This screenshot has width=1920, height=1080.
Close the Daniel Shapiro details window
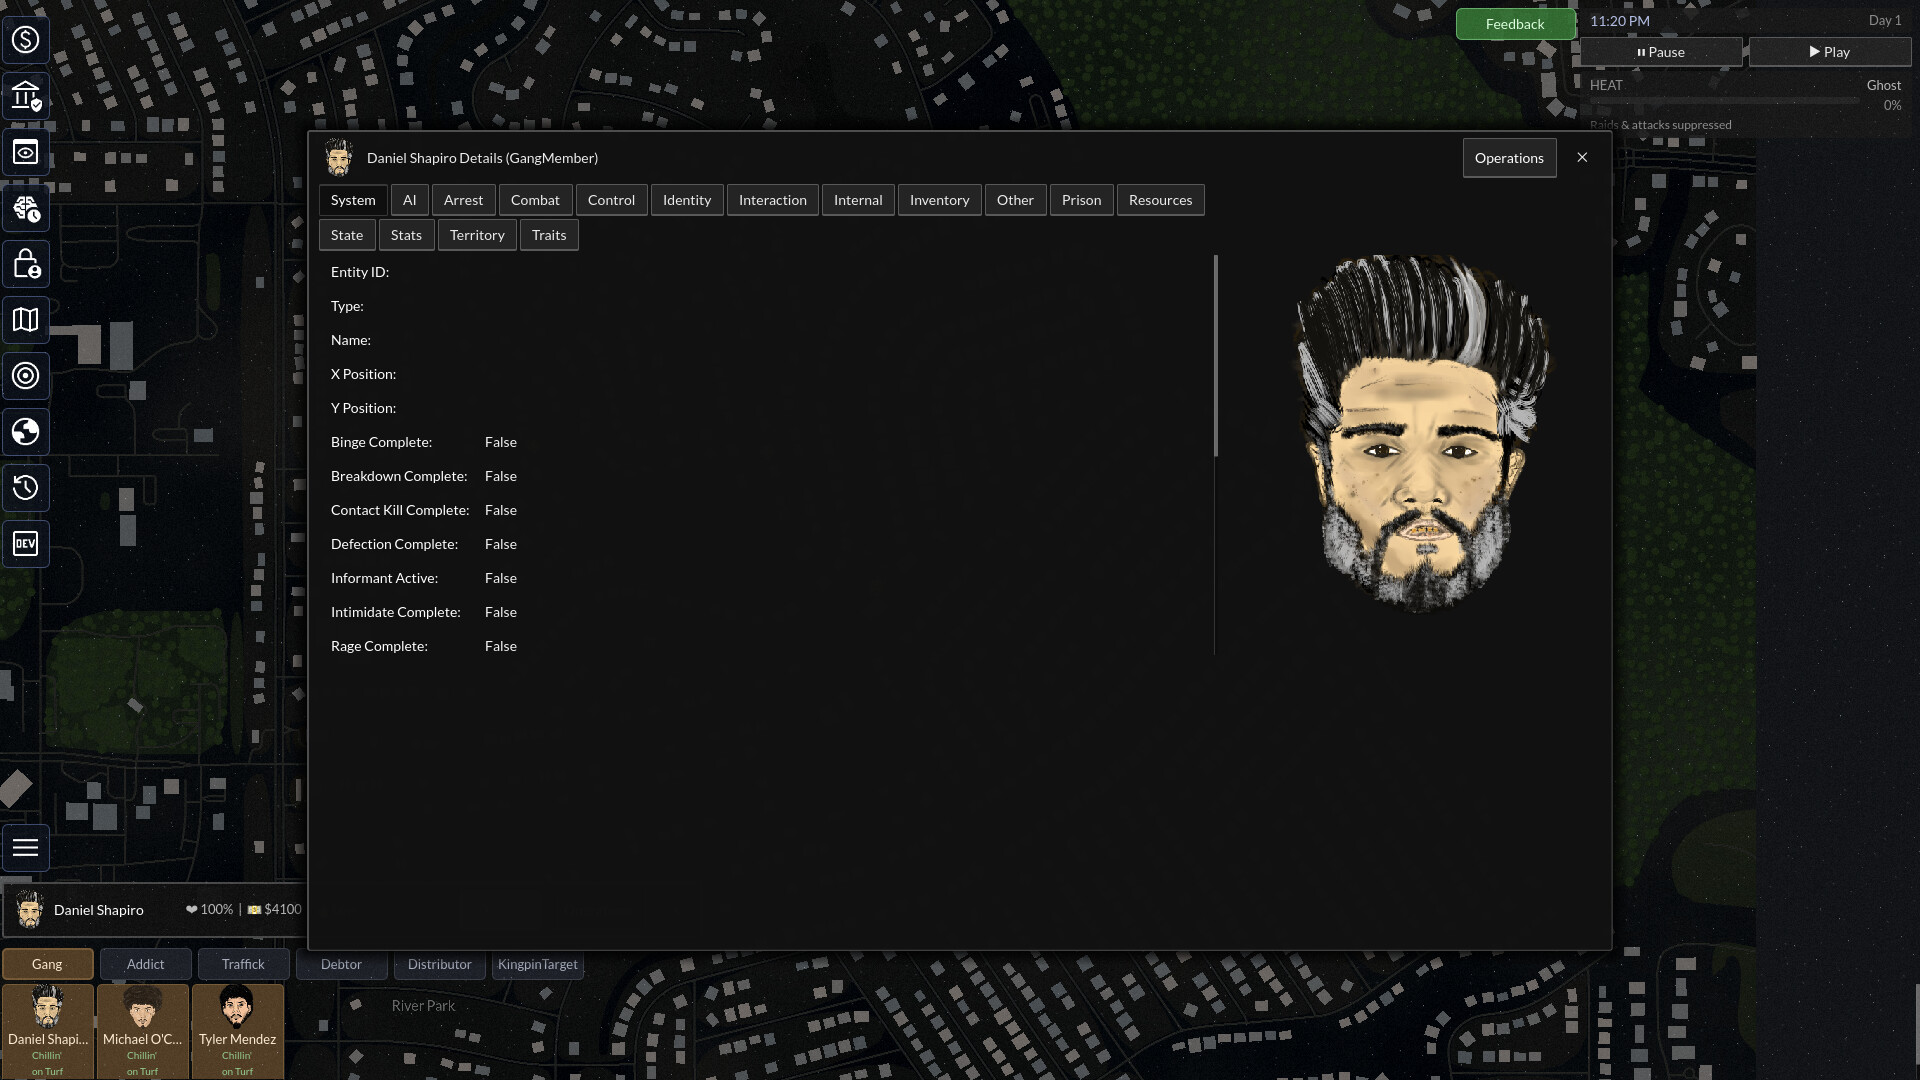[x=1582, y=158]
